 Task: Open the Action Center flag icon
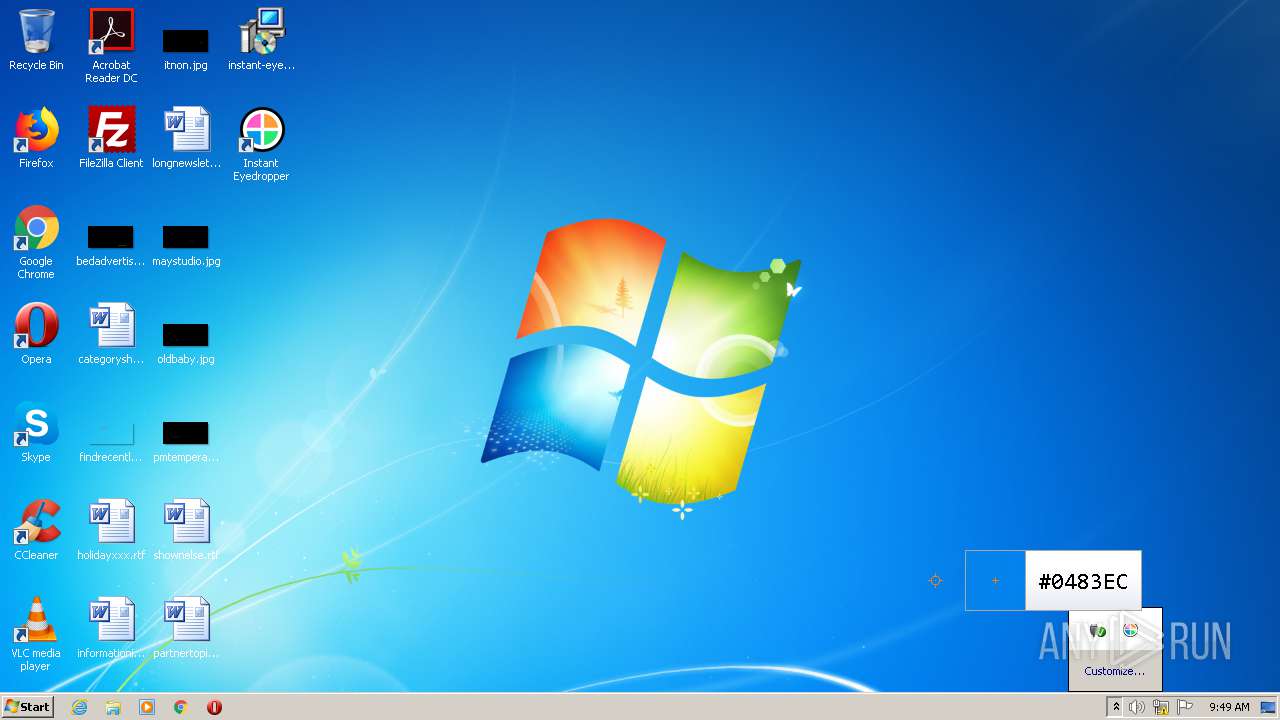pyautogui.click(x=1185, y=707)
